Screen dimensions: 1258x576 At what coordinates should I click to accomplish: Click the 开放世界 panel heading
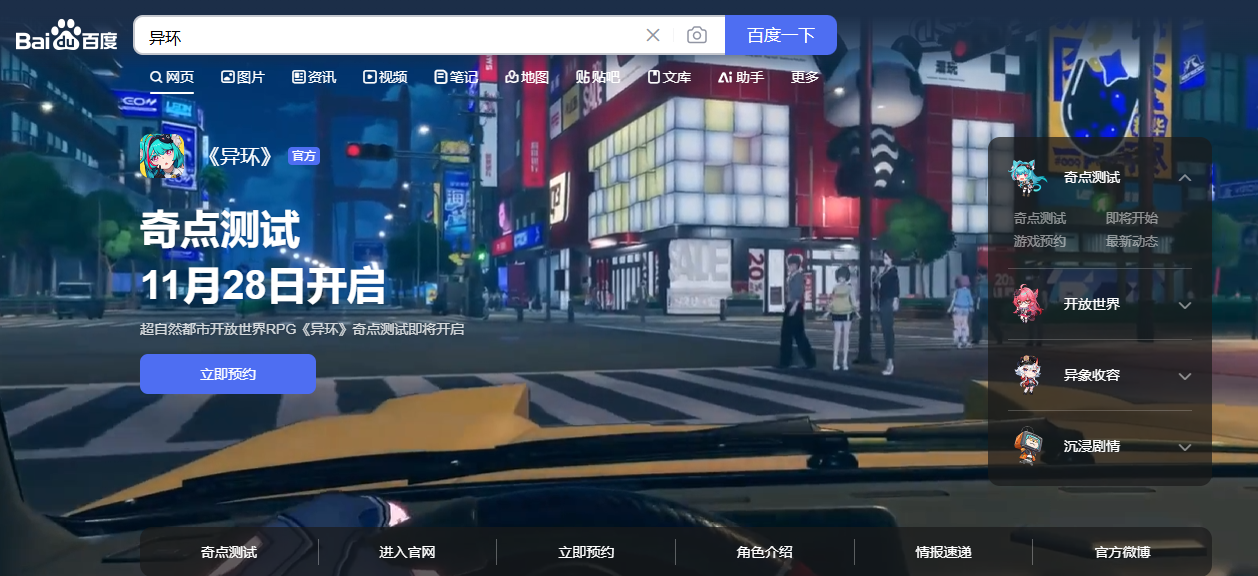pos(1092,305)
